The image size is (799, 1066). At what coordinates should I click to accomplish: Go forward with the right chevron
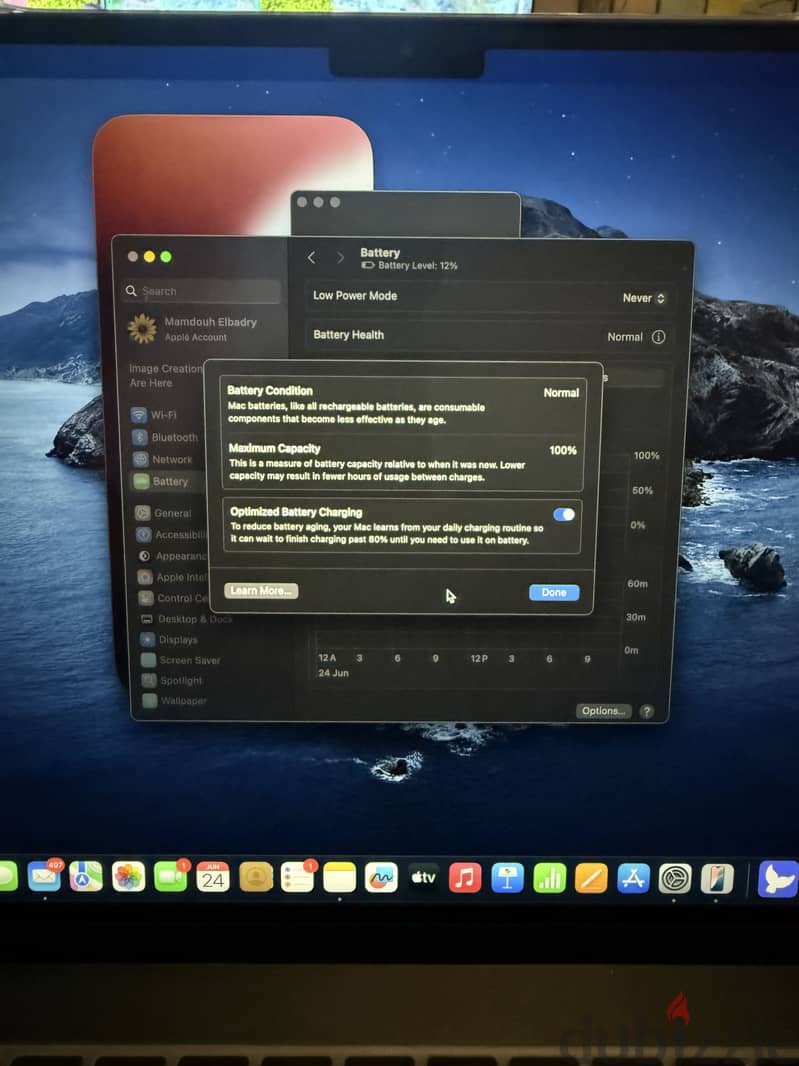click(x=340, y=257)
